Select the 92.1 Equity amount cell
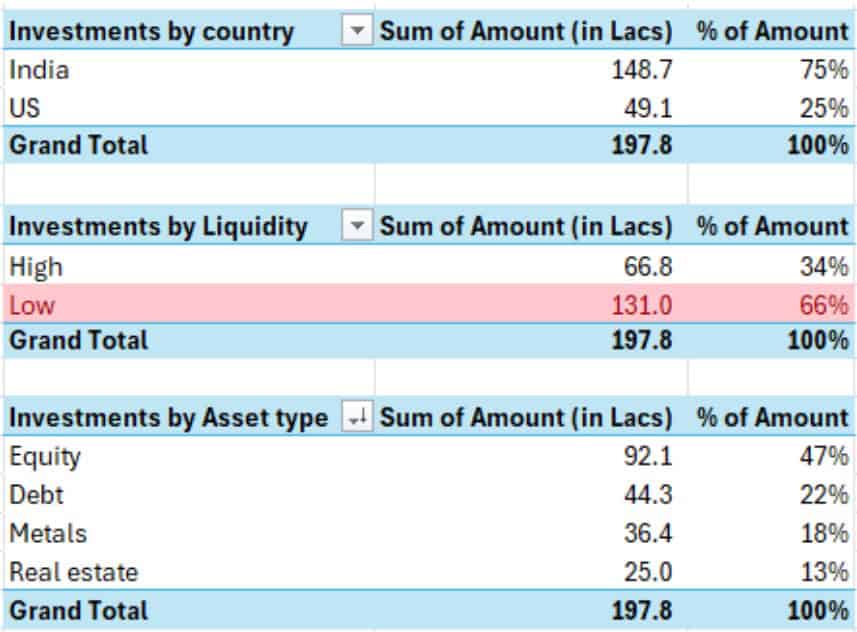Screen dimensions: 857x632 point(647,457)
